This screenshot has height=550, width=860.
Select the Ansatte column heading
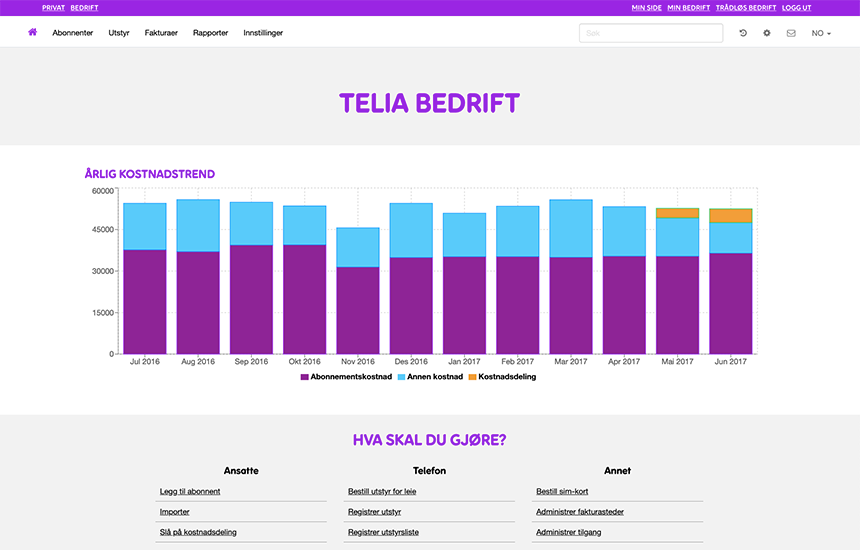tap(241, 470)
